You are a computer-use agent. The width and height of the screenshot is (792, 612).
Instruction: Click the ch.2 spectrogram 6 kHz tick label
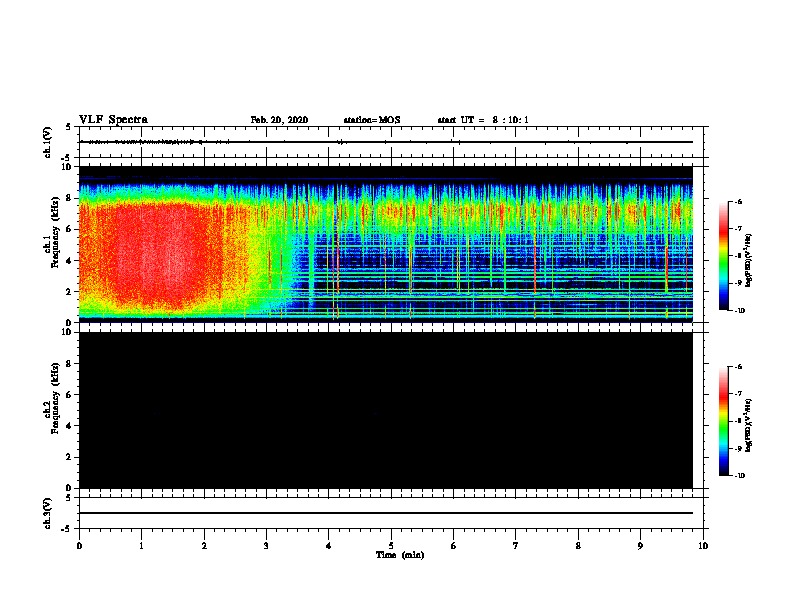(x=69, y=394)
